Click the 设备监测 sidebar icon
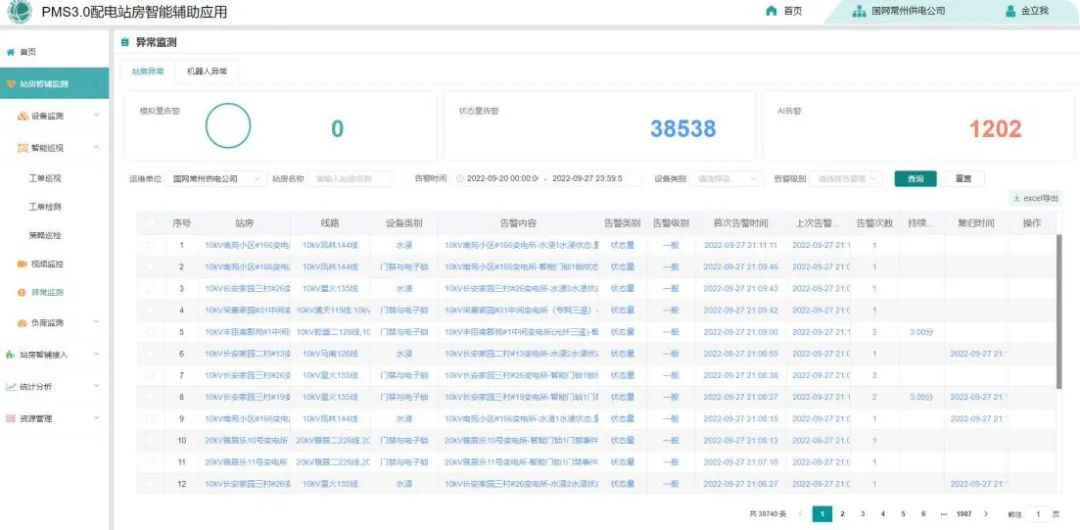 22,116
